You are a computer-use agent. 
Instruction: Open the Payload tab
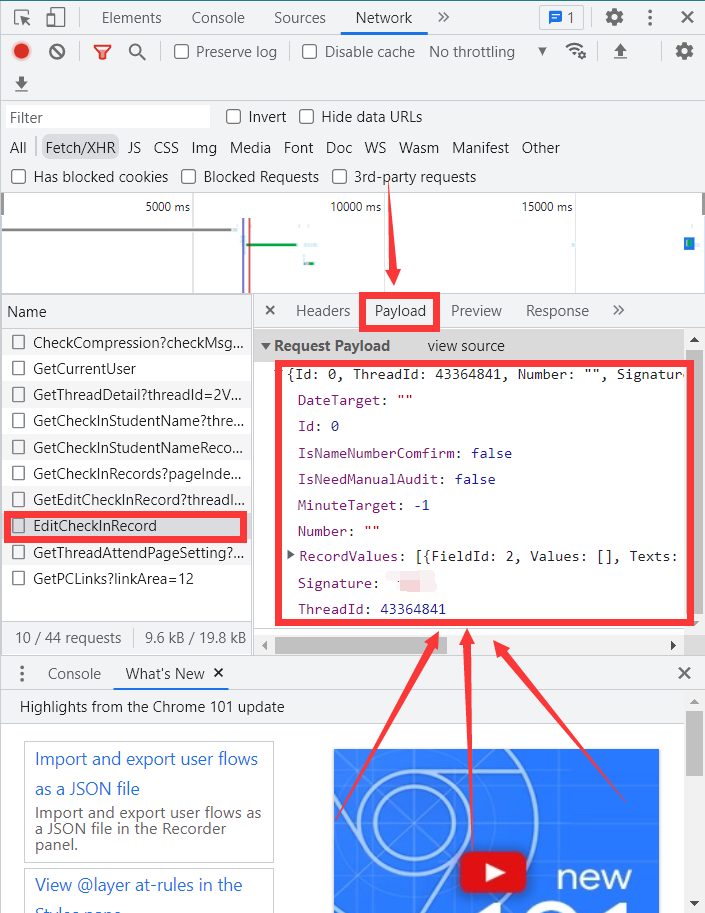point(400,310)
